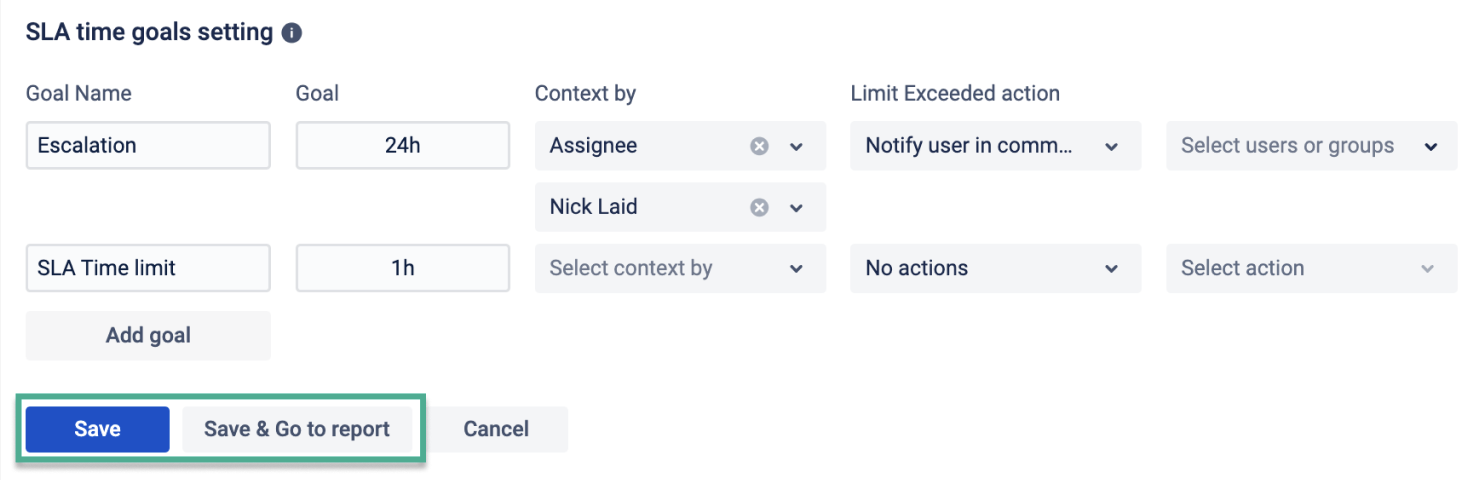Image resolution: width=1480 pixels, height=480 pixels.
Task: Click Save & Go to report
Action: [x=297, y=429]
